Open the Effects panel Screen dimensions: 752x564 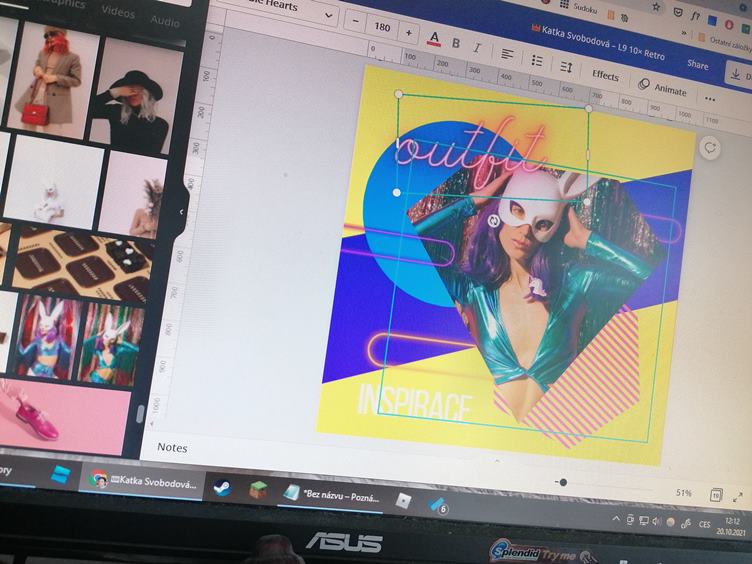coord(605,75)
